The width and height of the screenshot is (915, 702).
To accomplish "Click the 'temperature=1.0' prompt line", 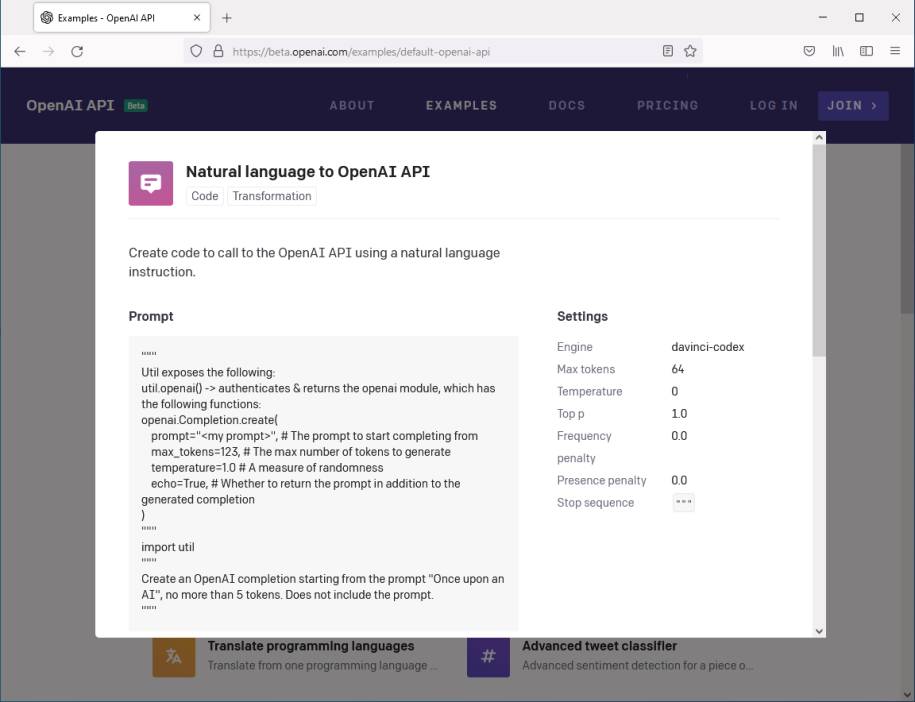I will tap(267, 467).
